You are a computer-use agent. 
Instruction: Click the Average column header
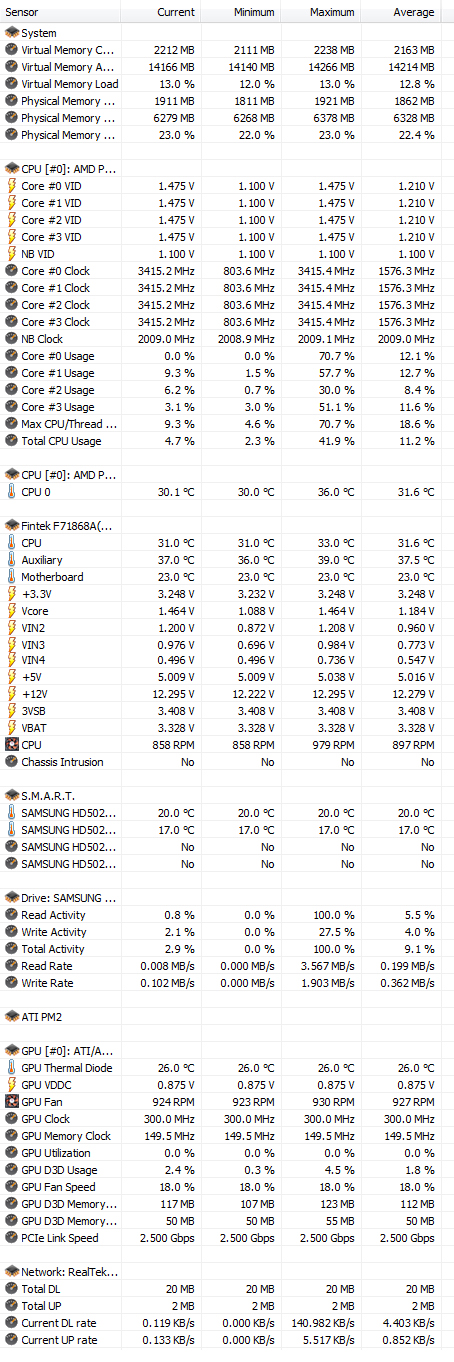[414, 12]
